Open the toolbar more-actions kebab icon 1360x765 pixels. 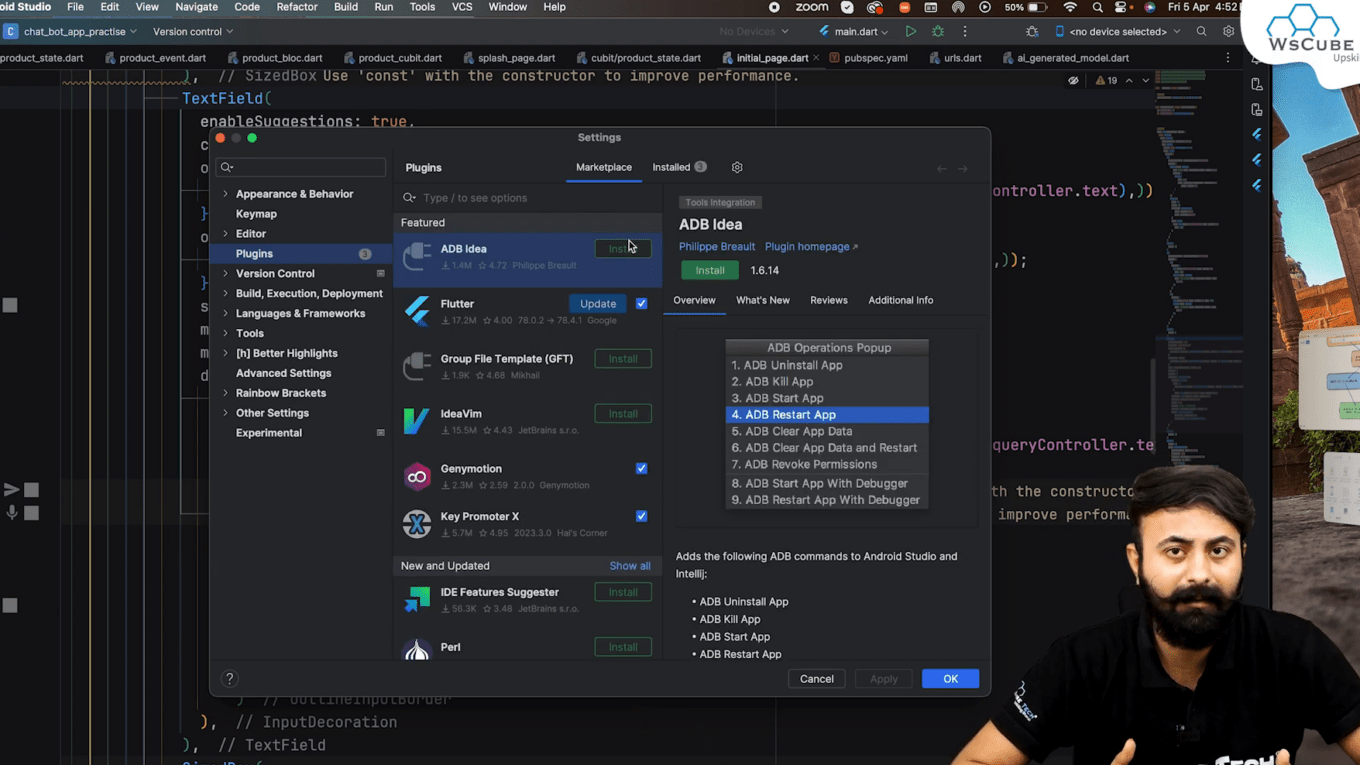click(x=965, y=32)
